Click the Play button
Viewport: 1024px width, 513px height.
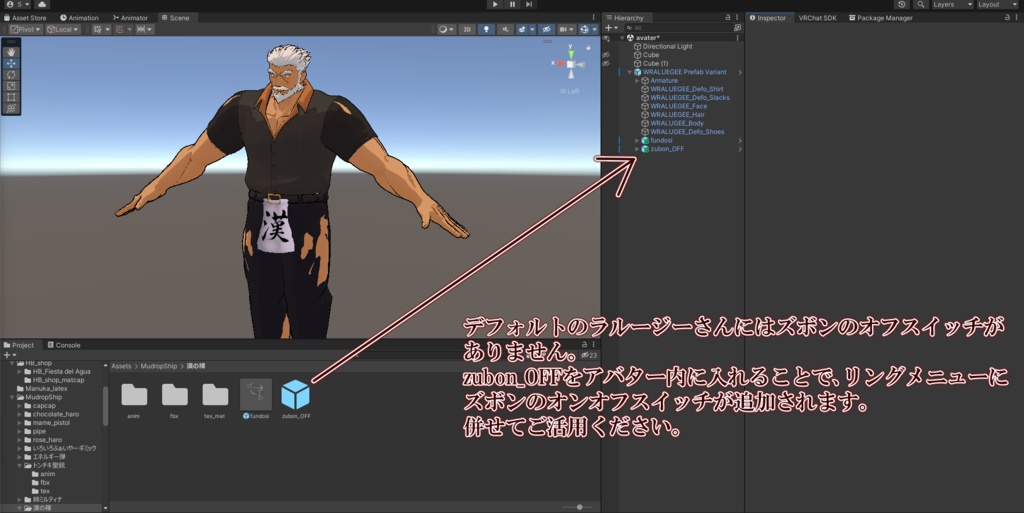pyautogui.click(x=495, y=5)
